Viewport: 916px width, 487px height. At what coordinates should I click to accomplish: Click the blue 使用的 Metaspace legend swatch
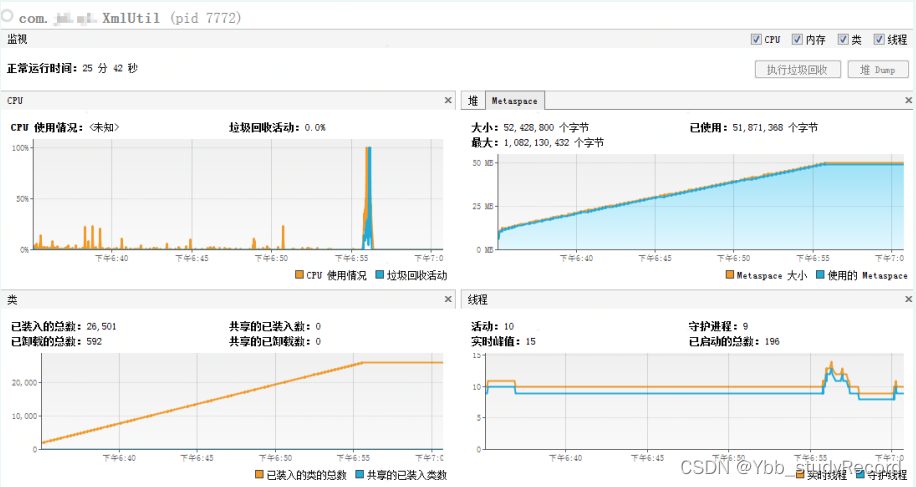pyautogui.click(x=820, y=274)
